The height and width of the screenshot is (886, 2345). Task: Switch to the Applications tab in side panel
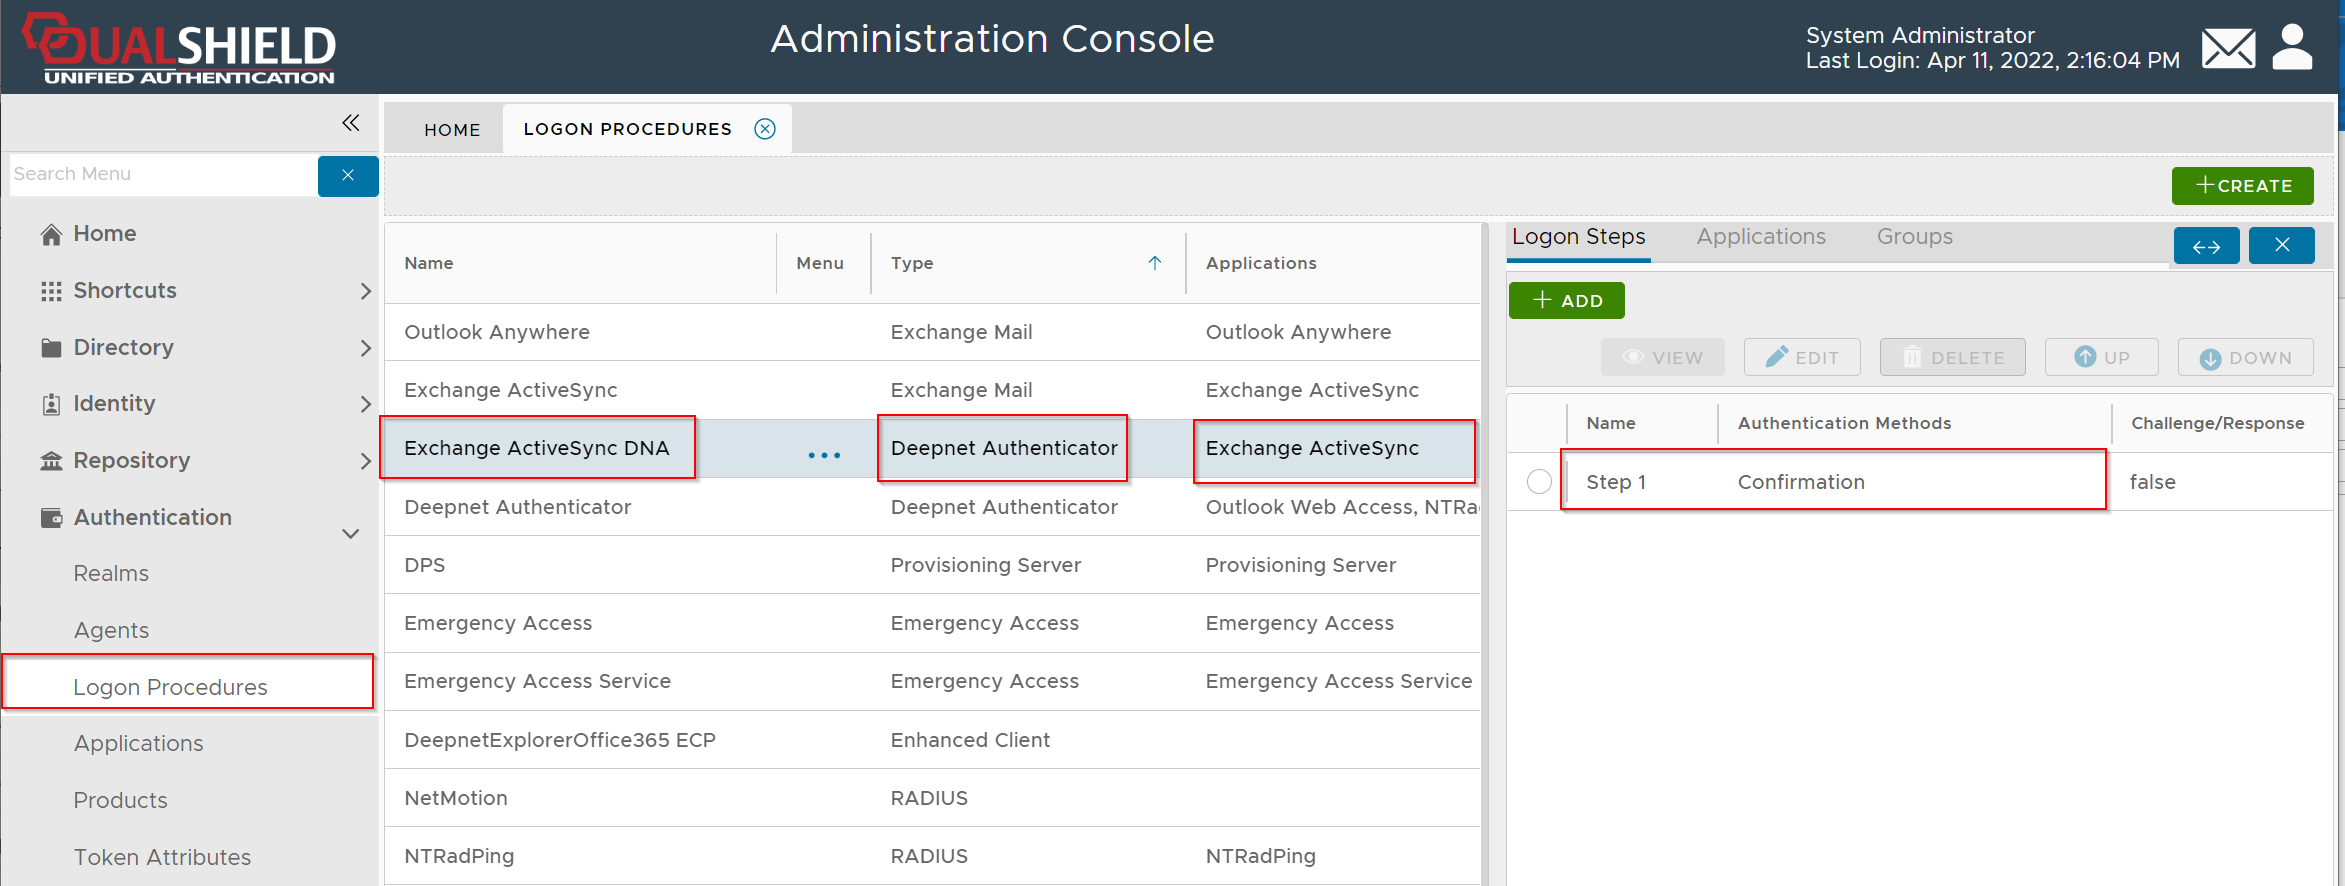(x=1760, y=237)
